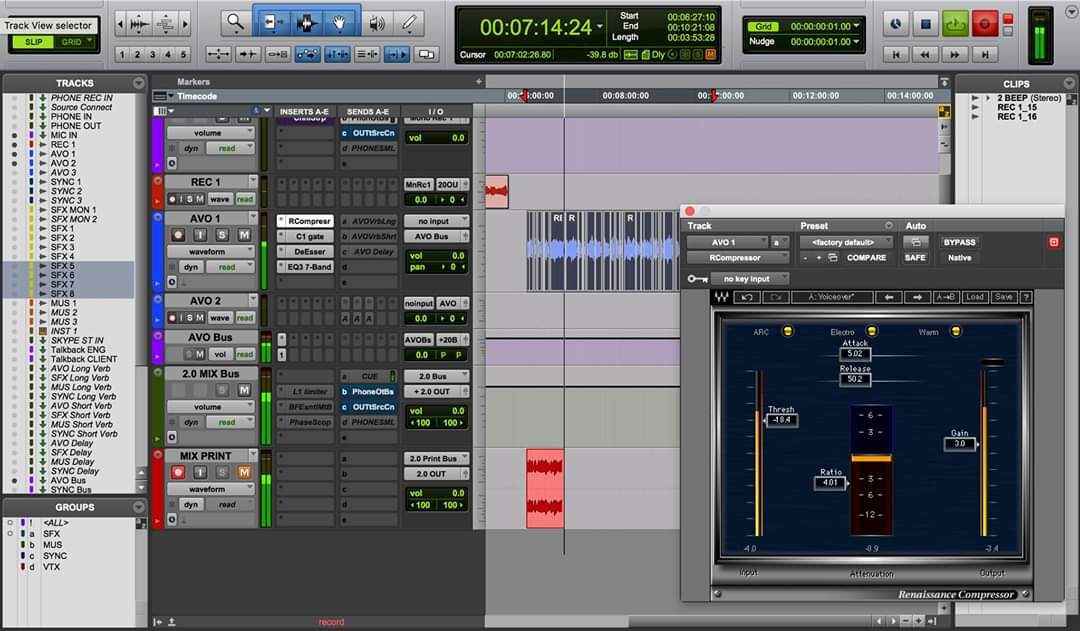Select the Grabber hand tool
This screenshot has height=631, width=1080.
point(340,23)
